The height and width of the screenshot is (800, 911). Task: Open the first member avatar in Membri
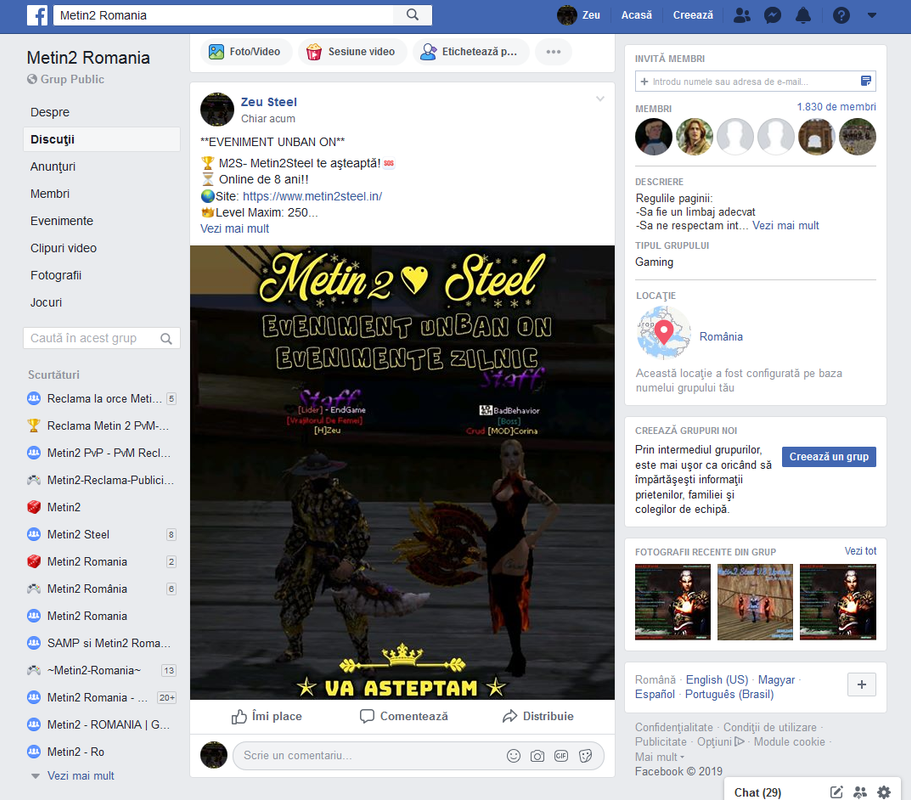pyautogui.click(x=654, y=137)
